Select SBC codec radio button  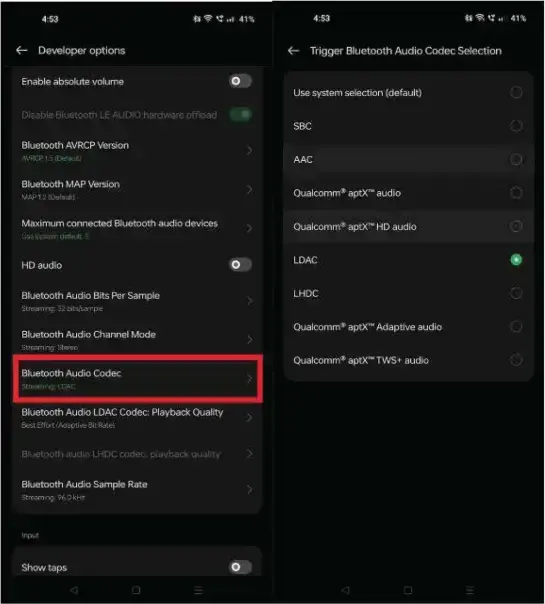[x=516, y=126]
